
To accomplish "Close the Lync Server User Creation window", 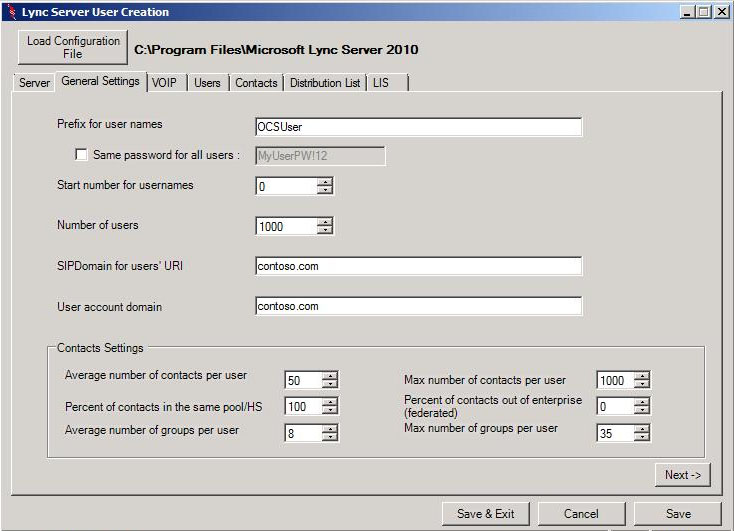I will 722,12.
